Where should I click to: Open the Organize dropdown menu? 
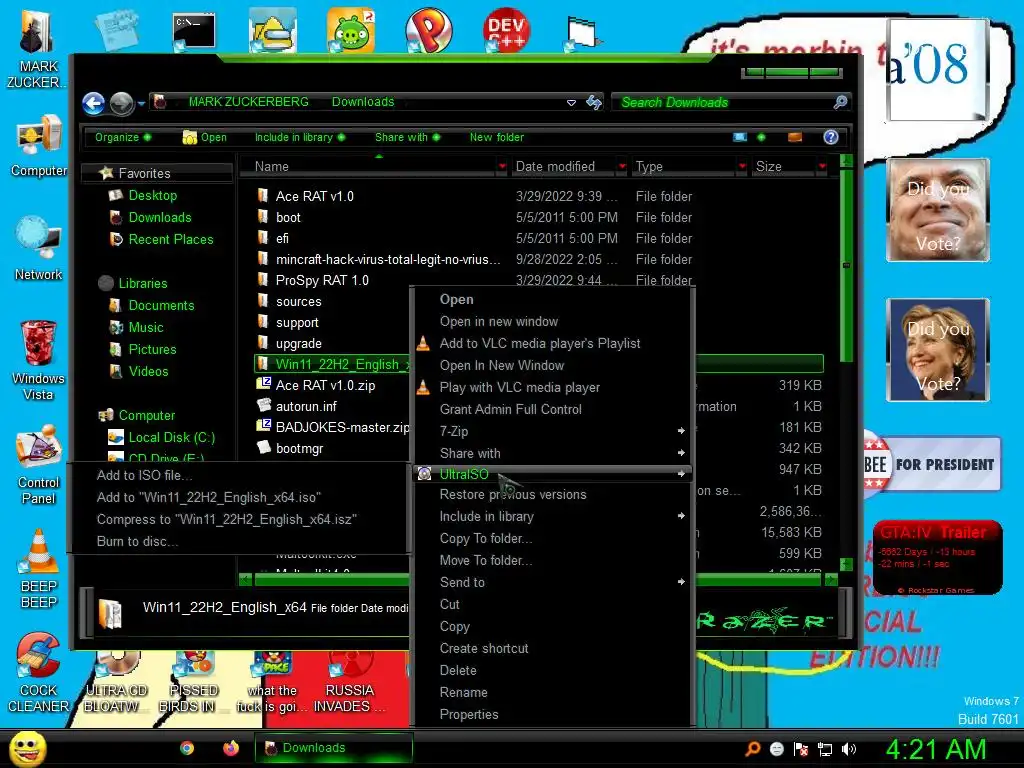click(x=123, y=137)
